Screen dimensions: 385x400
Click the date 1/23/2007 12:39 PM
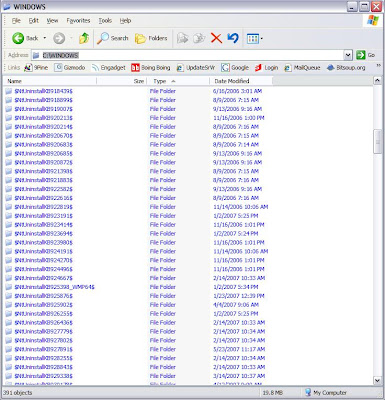[x=239, y=296]
